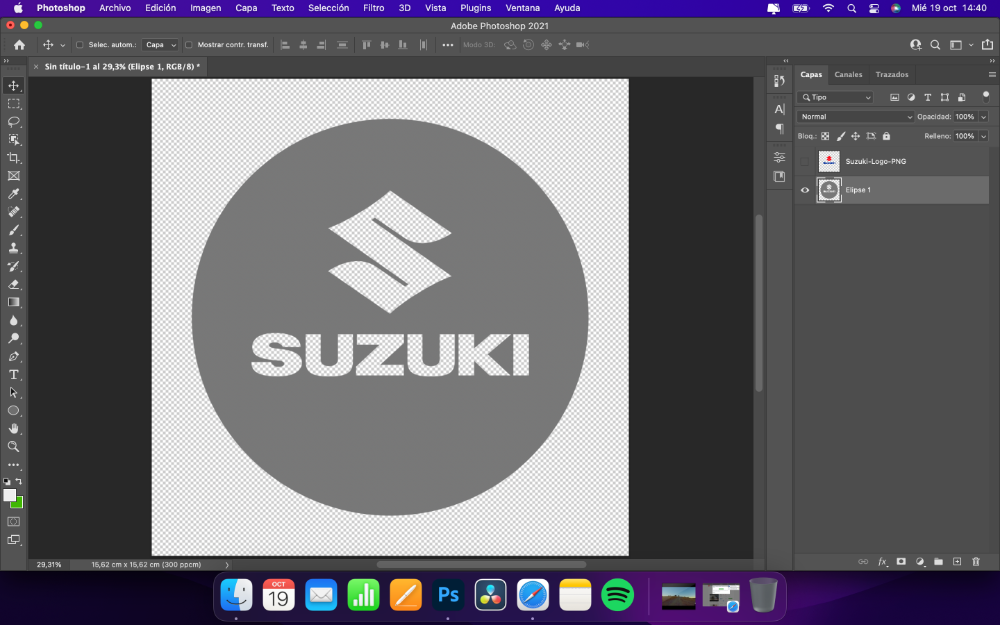The height and width of the screenshot is (625, 1000).
Task: Show the Suzuki-Logo-PNG layer
Action: pyautogui.click(x=805, y=161)
